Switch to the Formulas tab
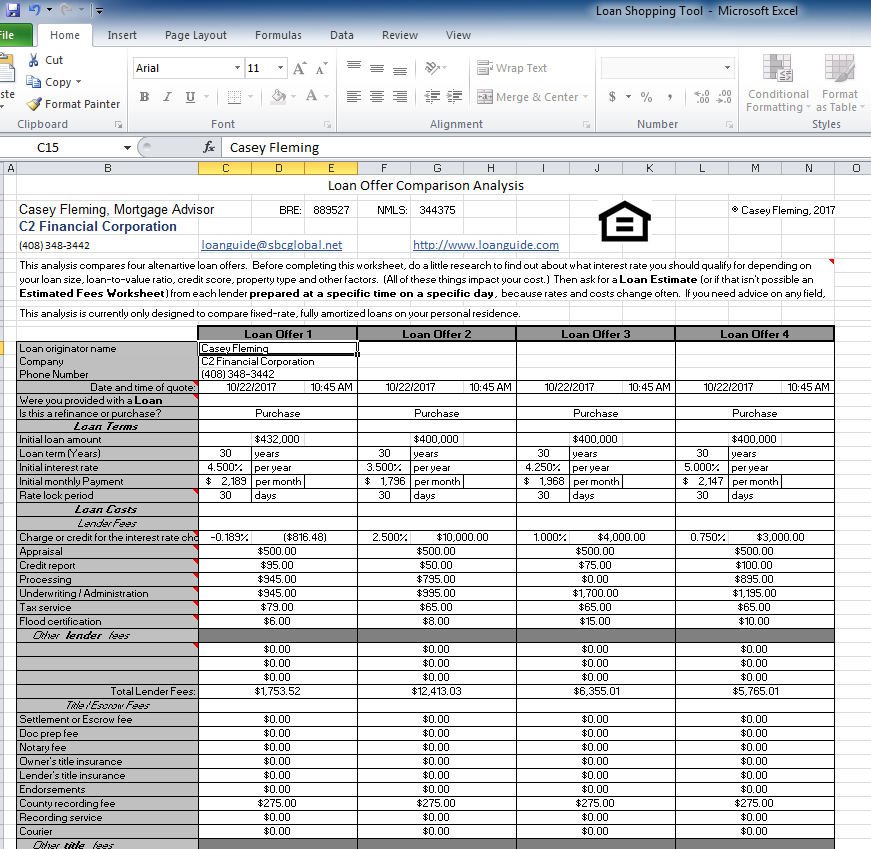The height and width of the screenshot is (849, 871). pyautogui.click(x=278, y=35)
